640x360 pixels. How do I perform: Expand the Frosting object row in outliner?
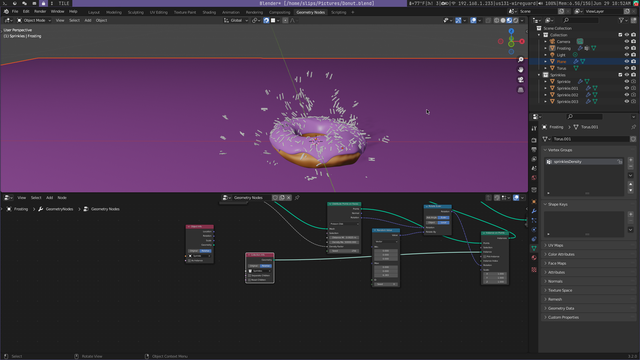pos(546,48)
